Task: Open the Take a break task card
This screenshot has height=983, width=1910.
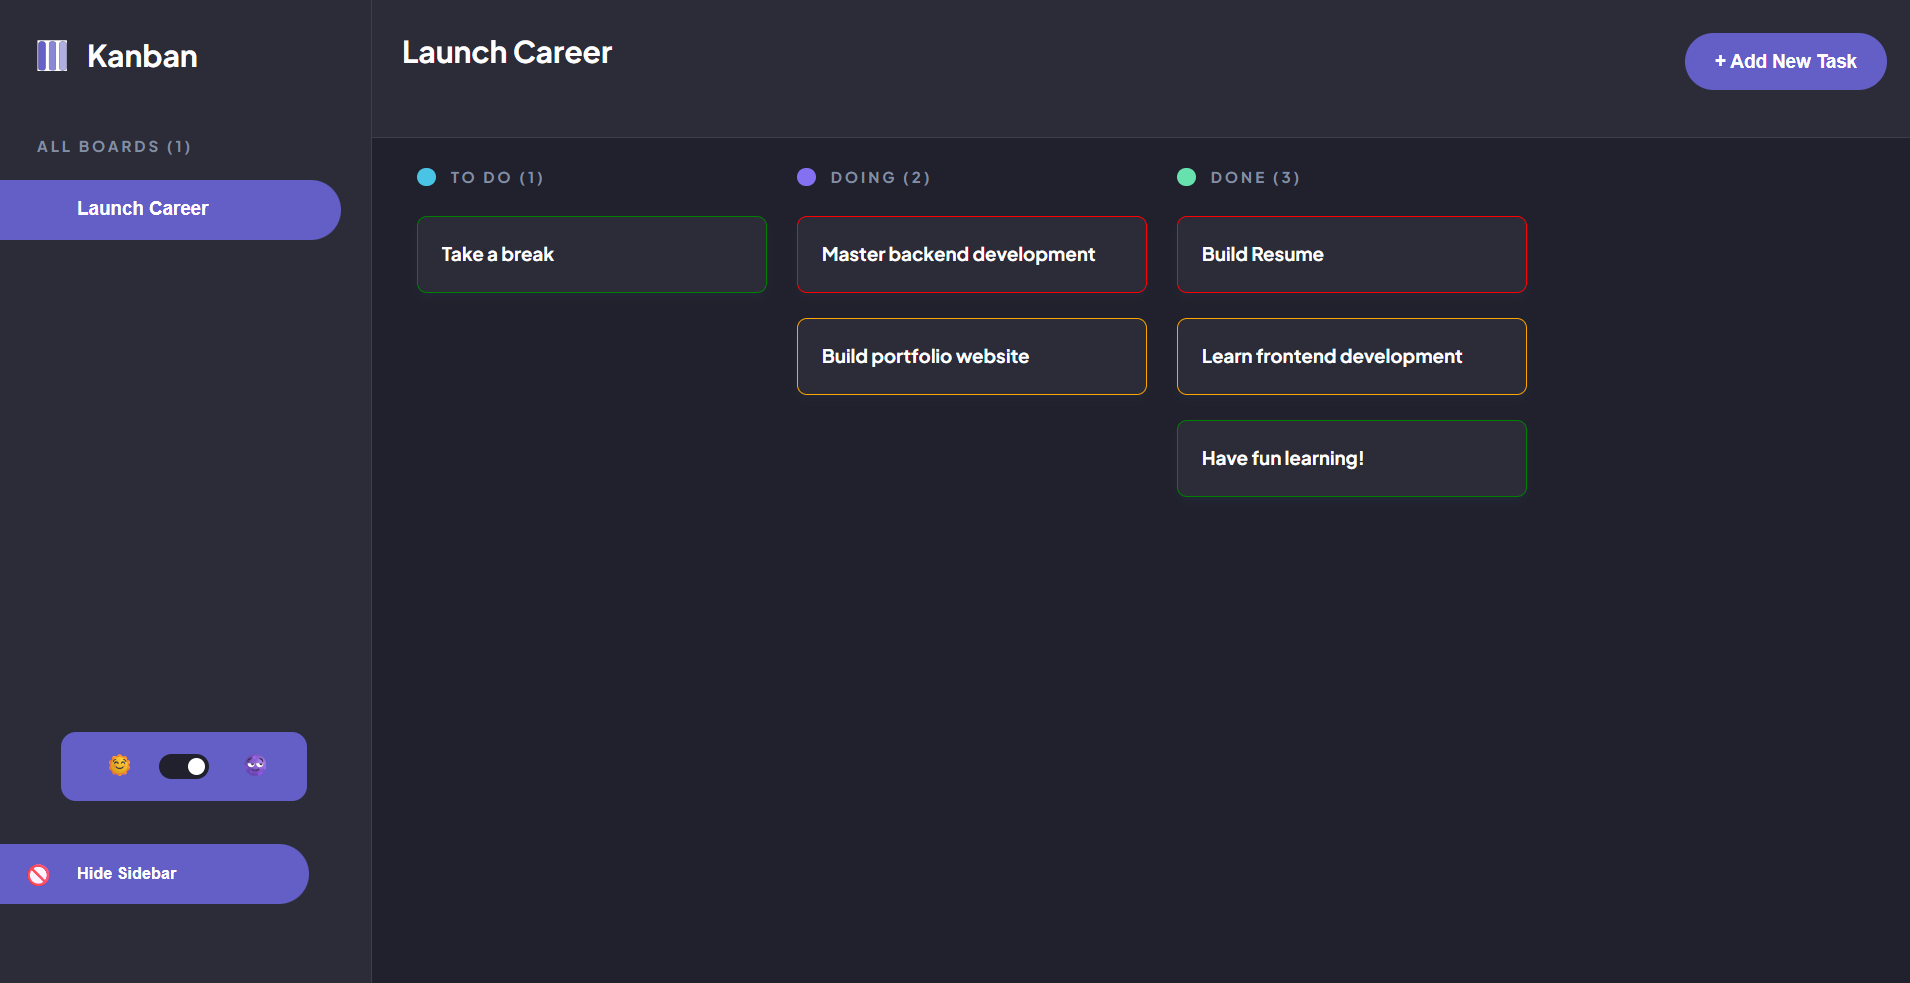Action: tap(592, 255)
